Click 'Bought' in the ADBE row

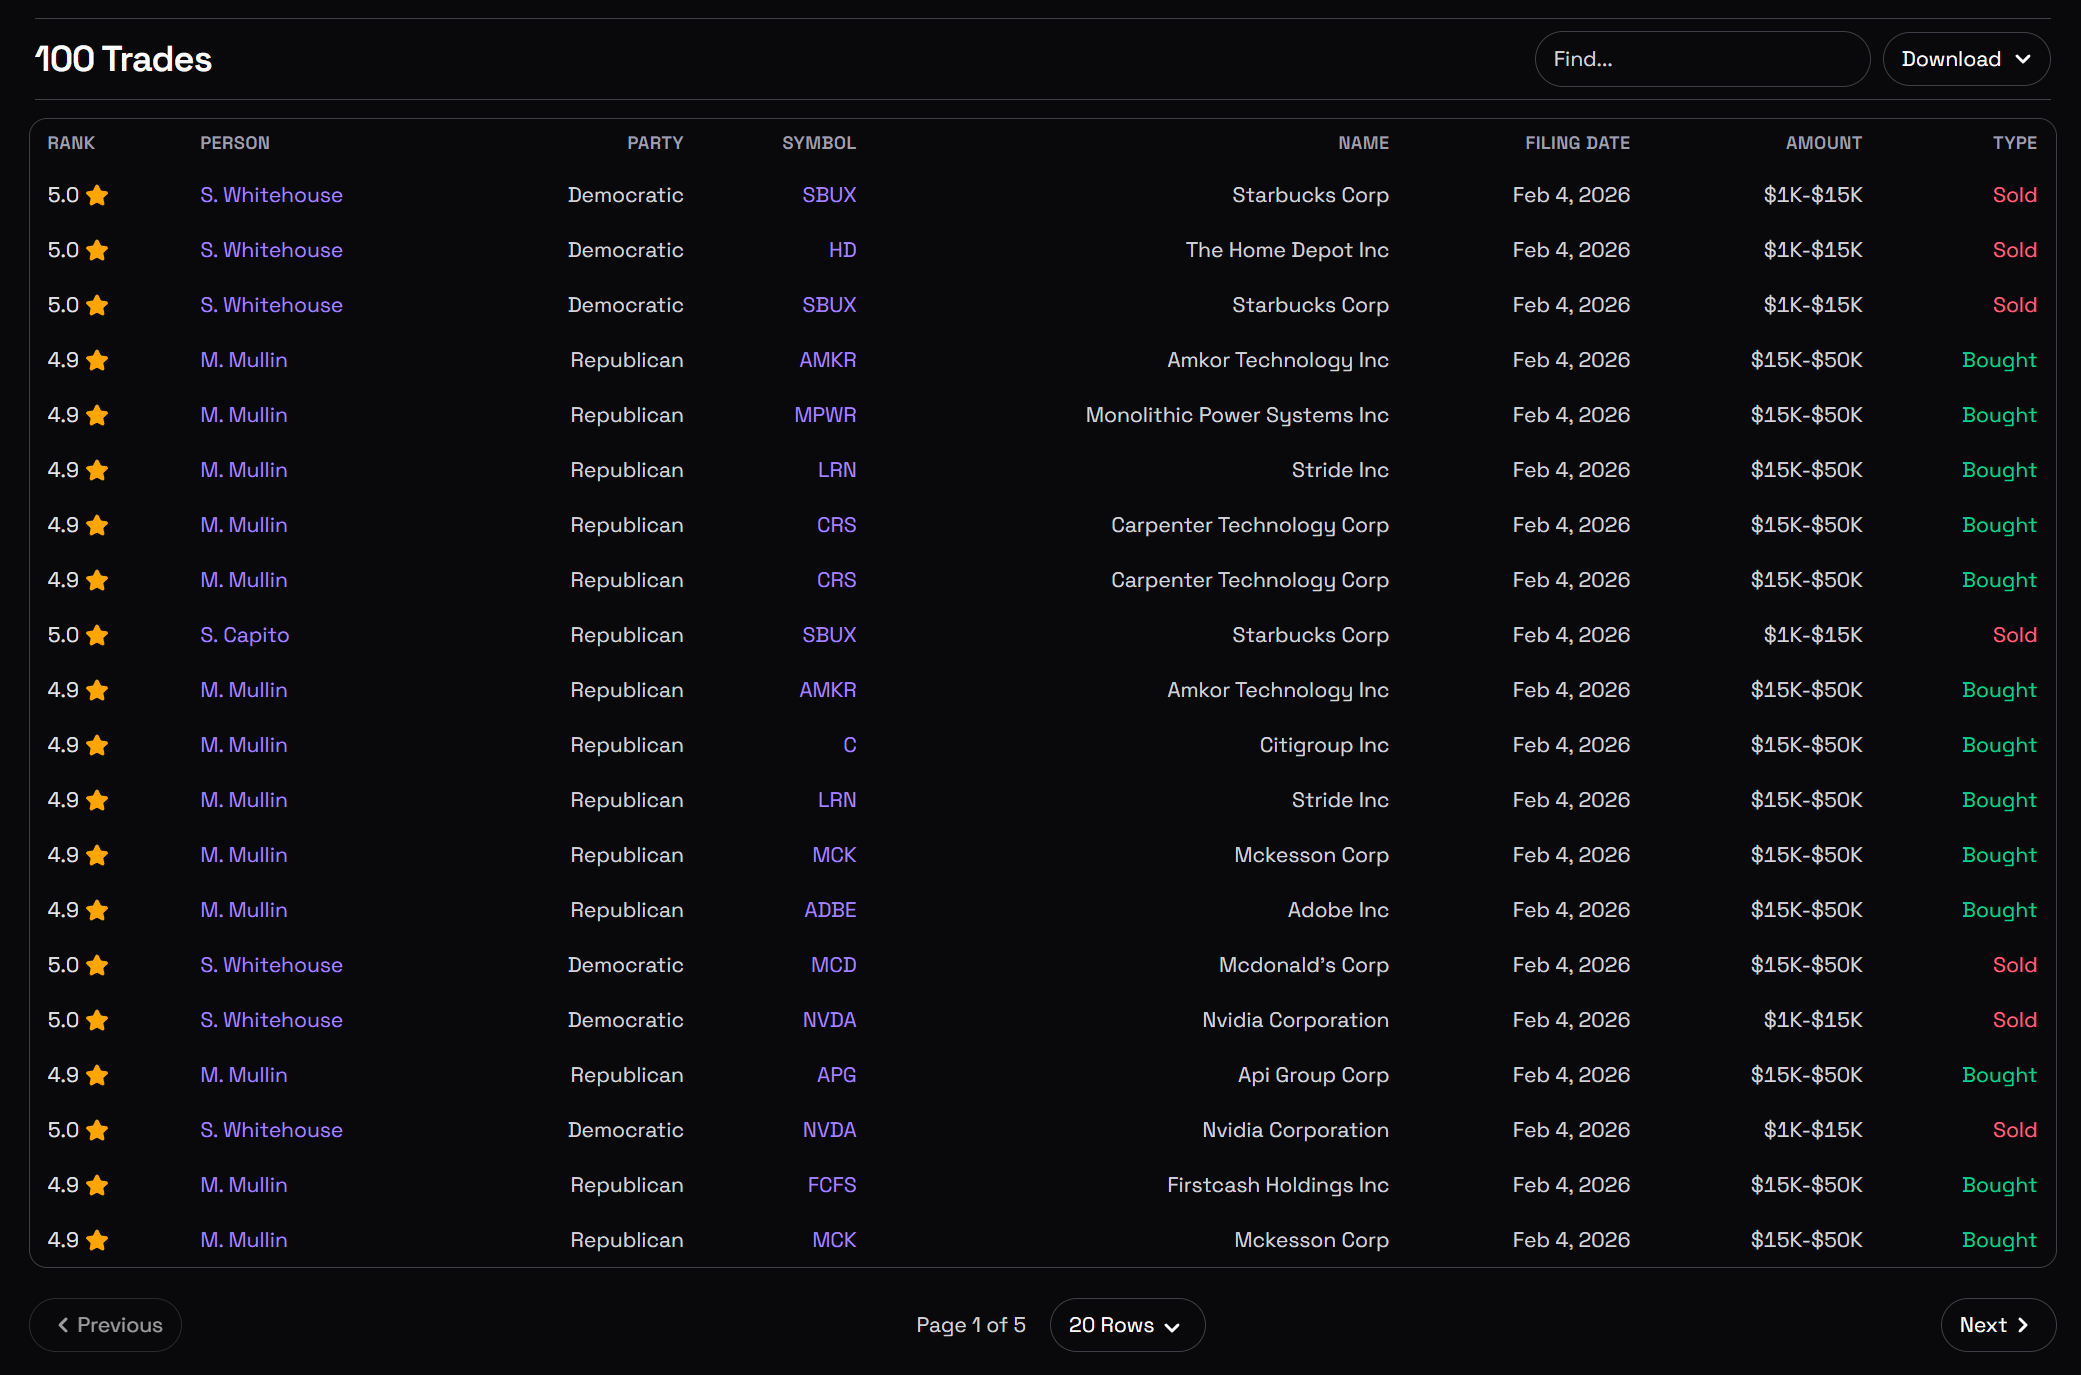click(1999, 910)
